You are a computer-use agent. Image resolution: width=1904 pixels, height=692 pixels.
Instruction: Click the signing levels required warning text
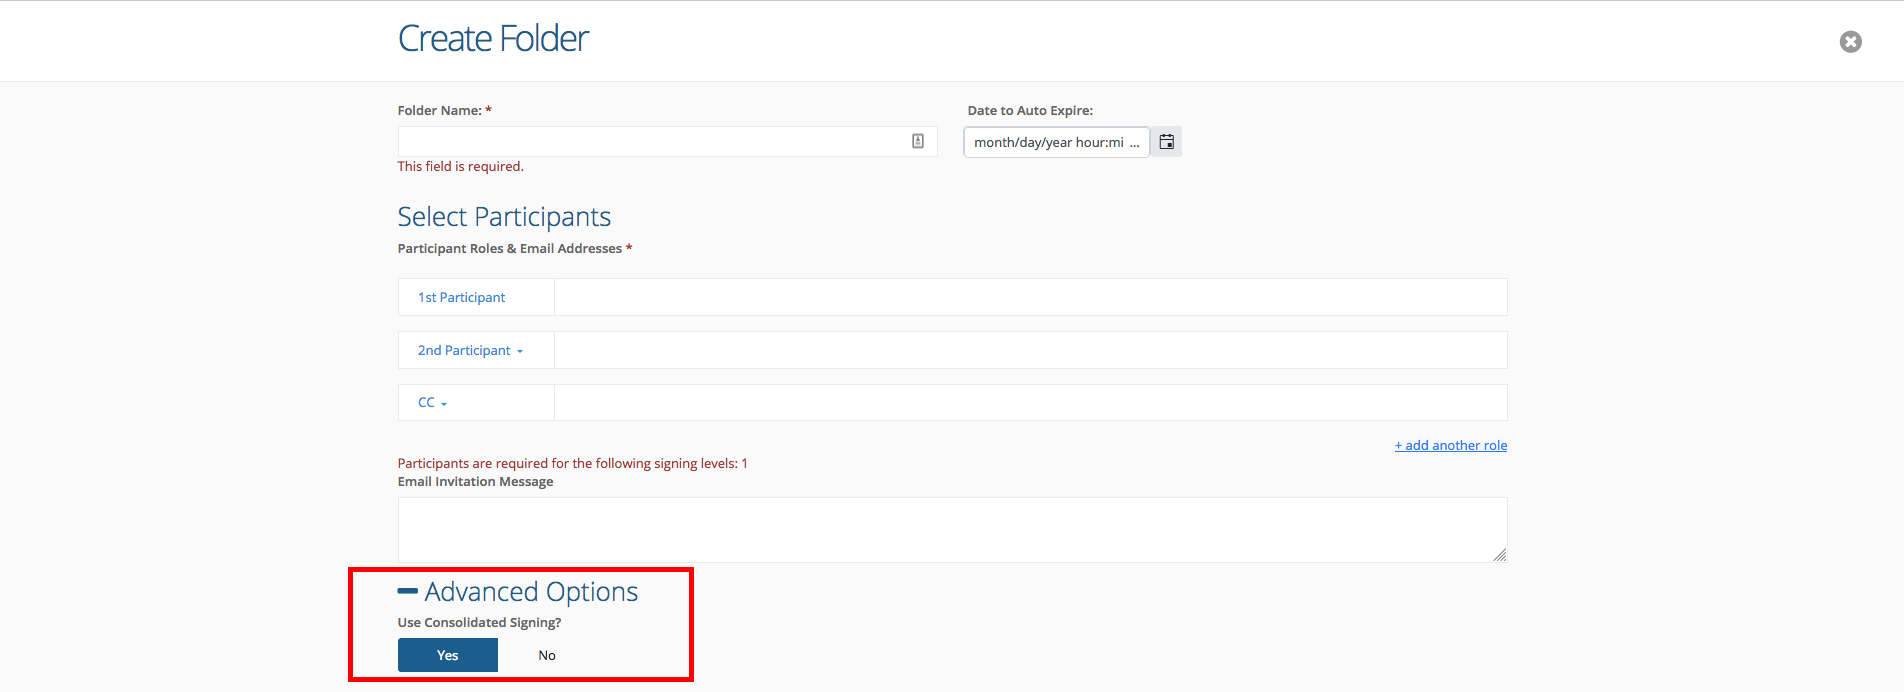pyautogui.click(x=573, y=463)
